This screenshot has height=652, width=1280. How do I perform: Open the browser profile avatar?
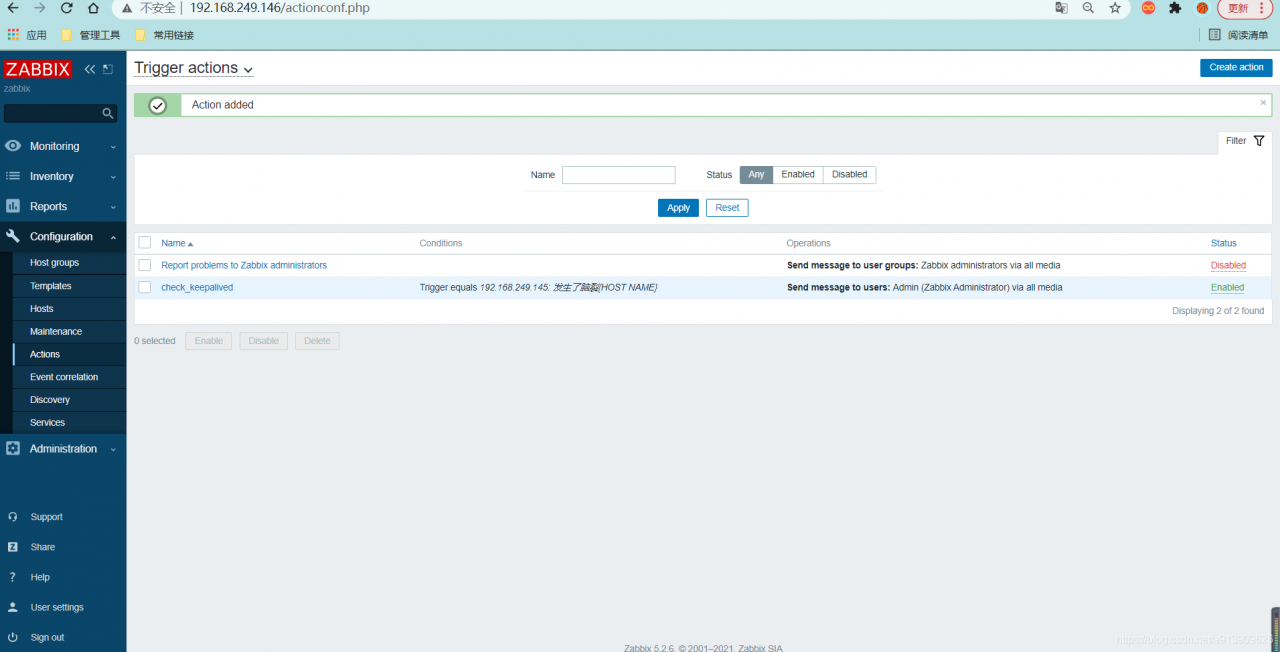[1202, 8]
